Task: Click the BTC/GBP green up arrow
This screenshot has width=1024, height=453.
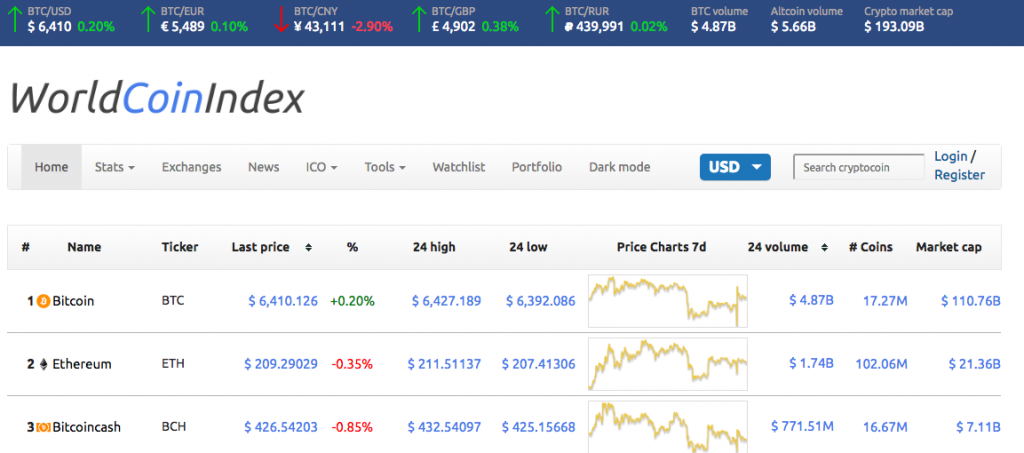Action: (421, 18)
